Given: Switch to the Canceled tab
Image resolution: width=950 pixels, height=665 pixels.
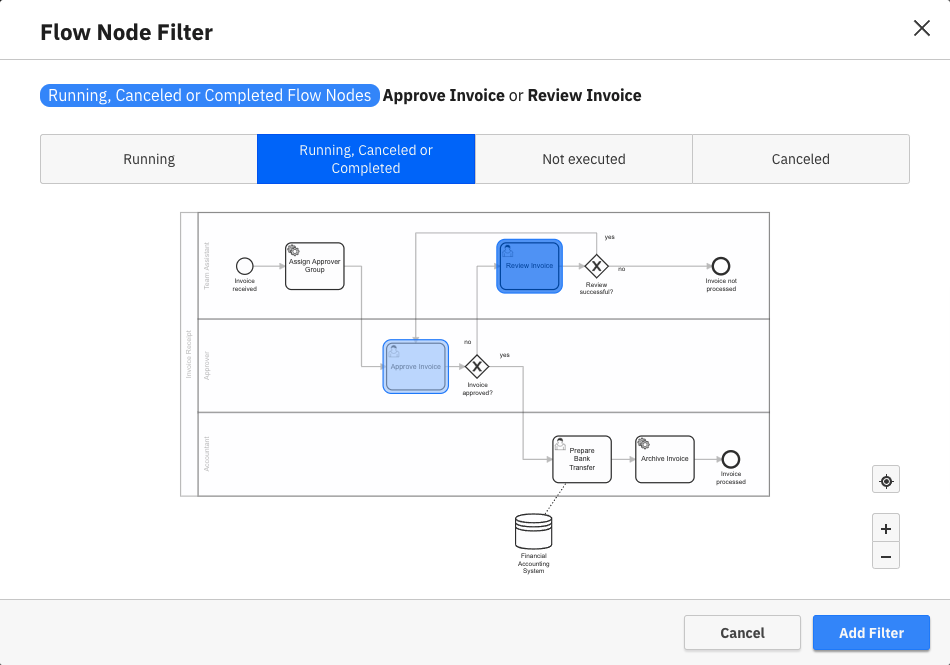Looking at the screenshot, I should tap(800, 158).
